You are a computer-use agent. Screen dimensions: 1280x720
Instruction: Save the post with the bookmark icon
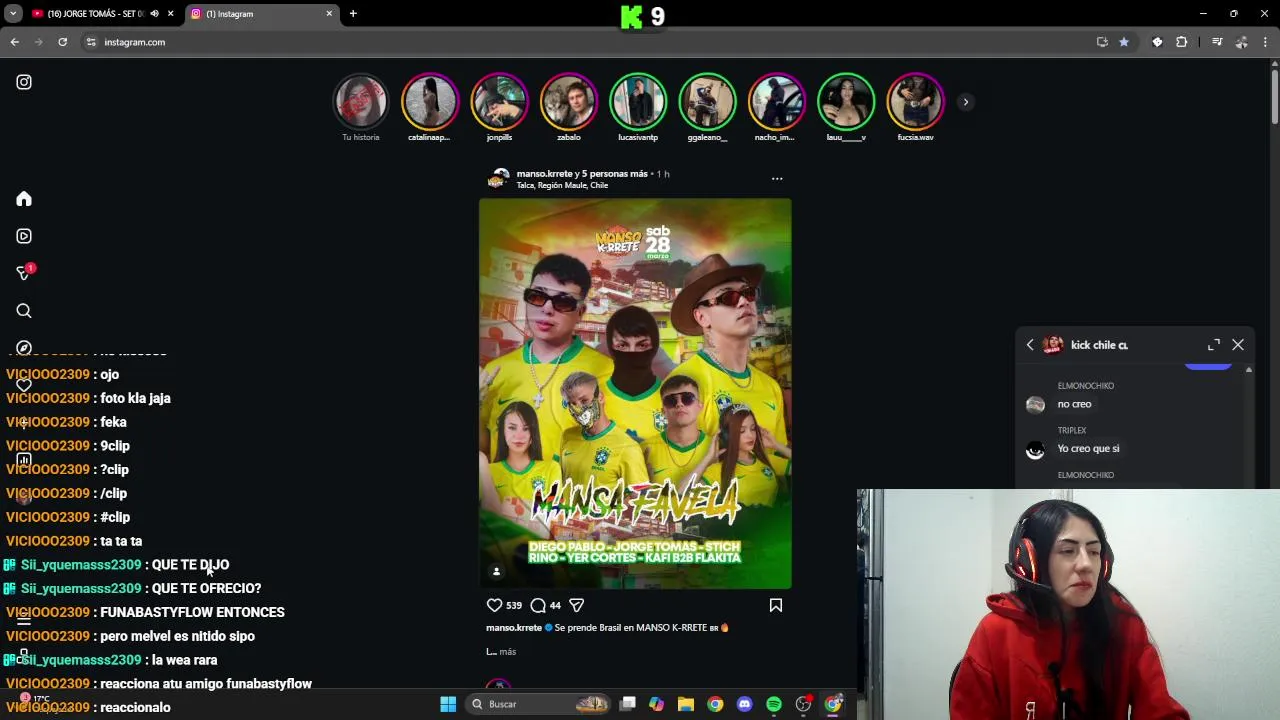[776, 605]
